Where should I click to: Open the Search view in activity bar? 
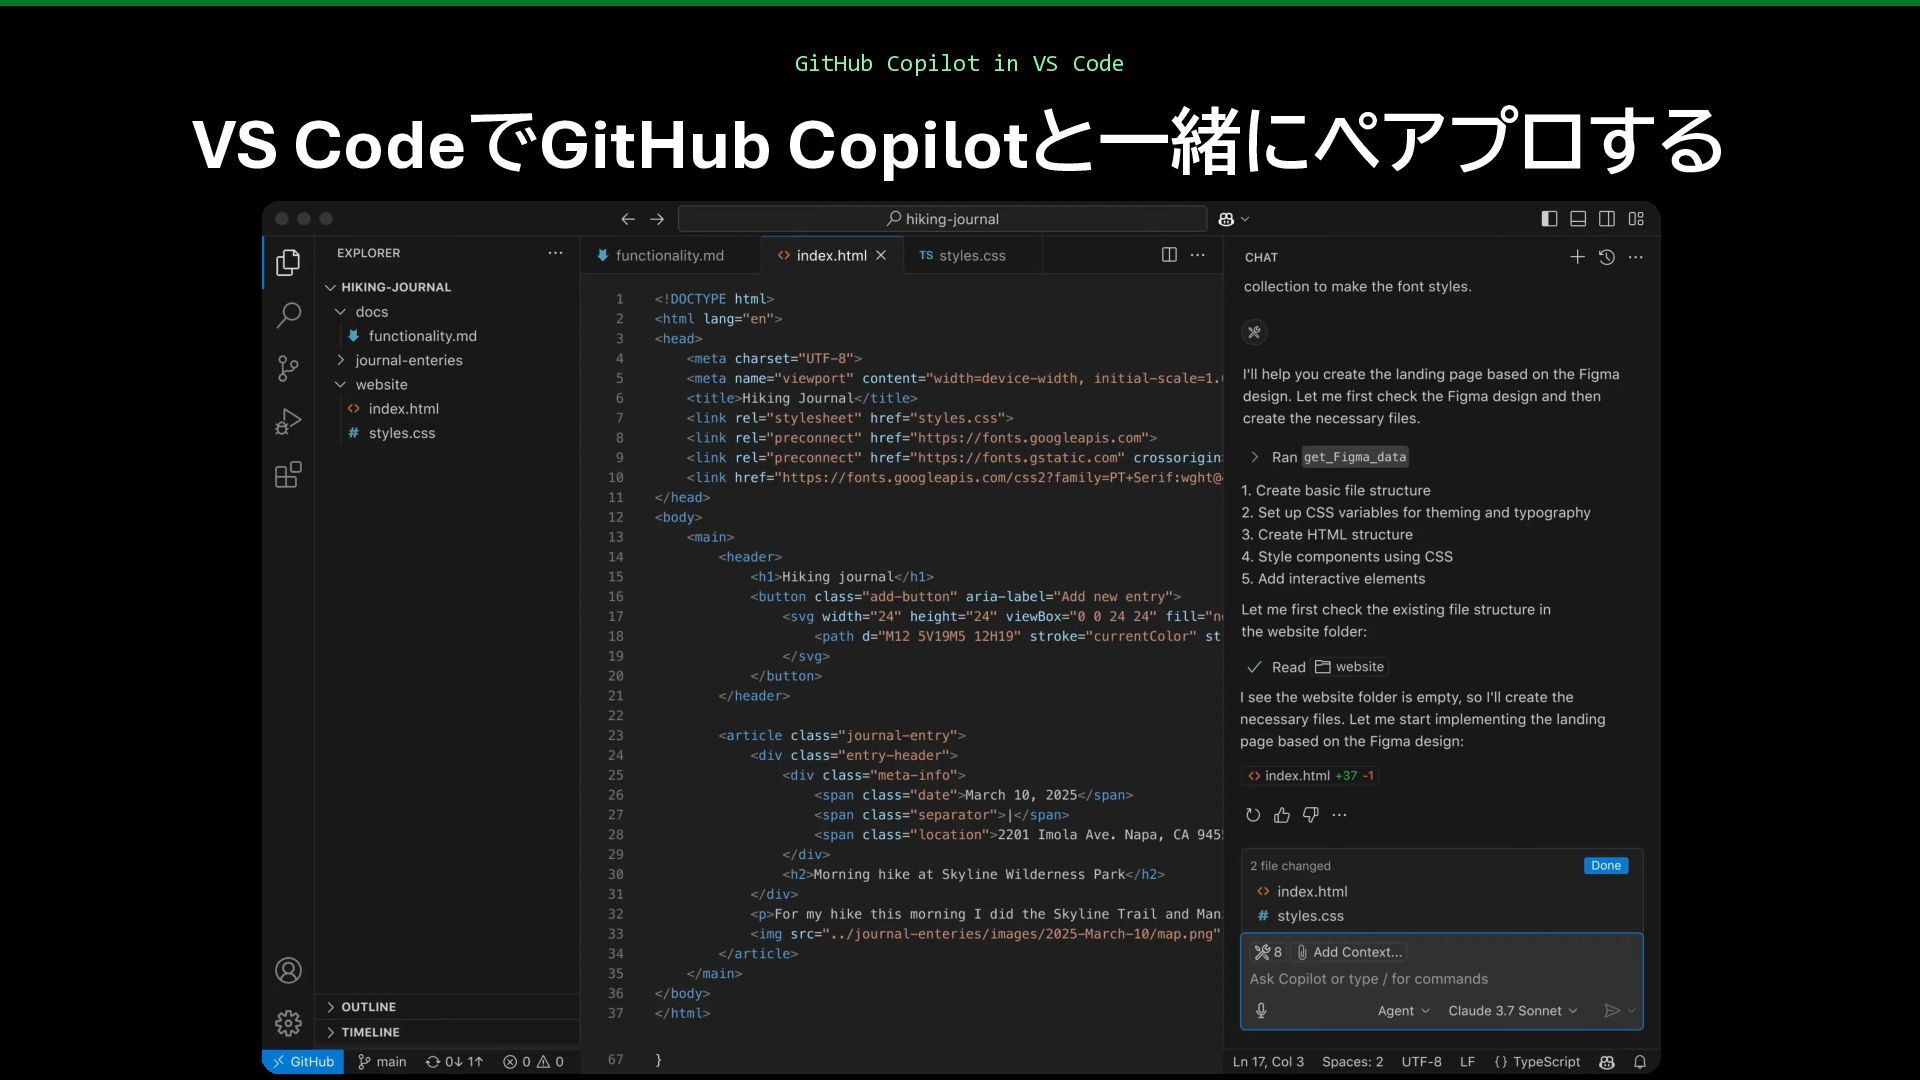[288, 315]
